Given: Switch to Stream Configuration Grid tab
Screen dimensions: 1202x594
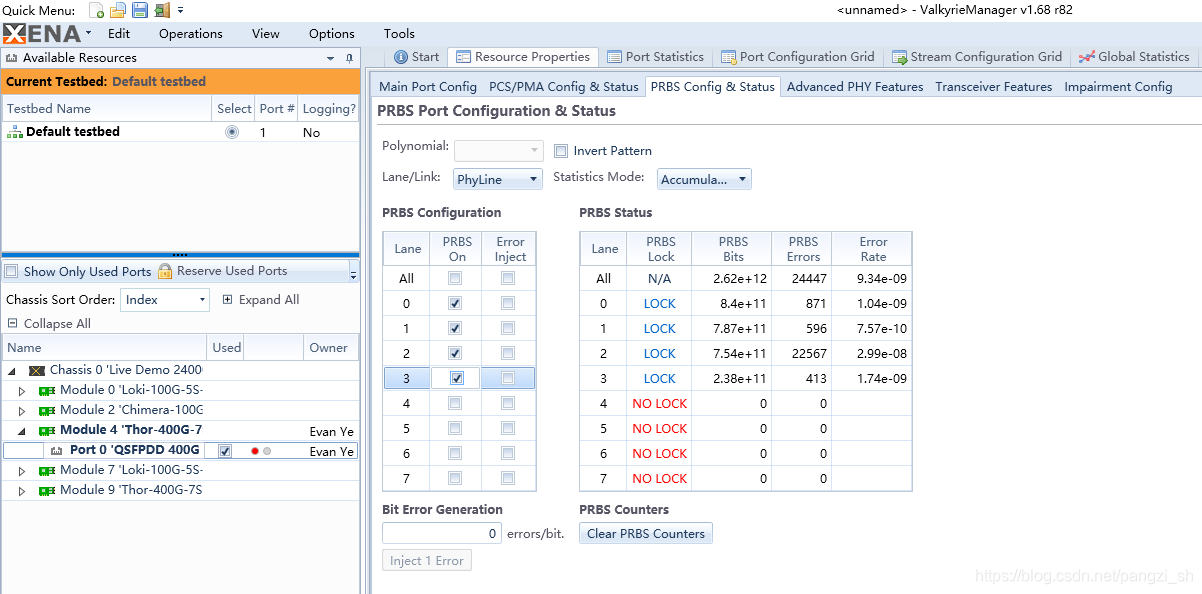Looking at the screenshot, I should (x=977, y=57).
